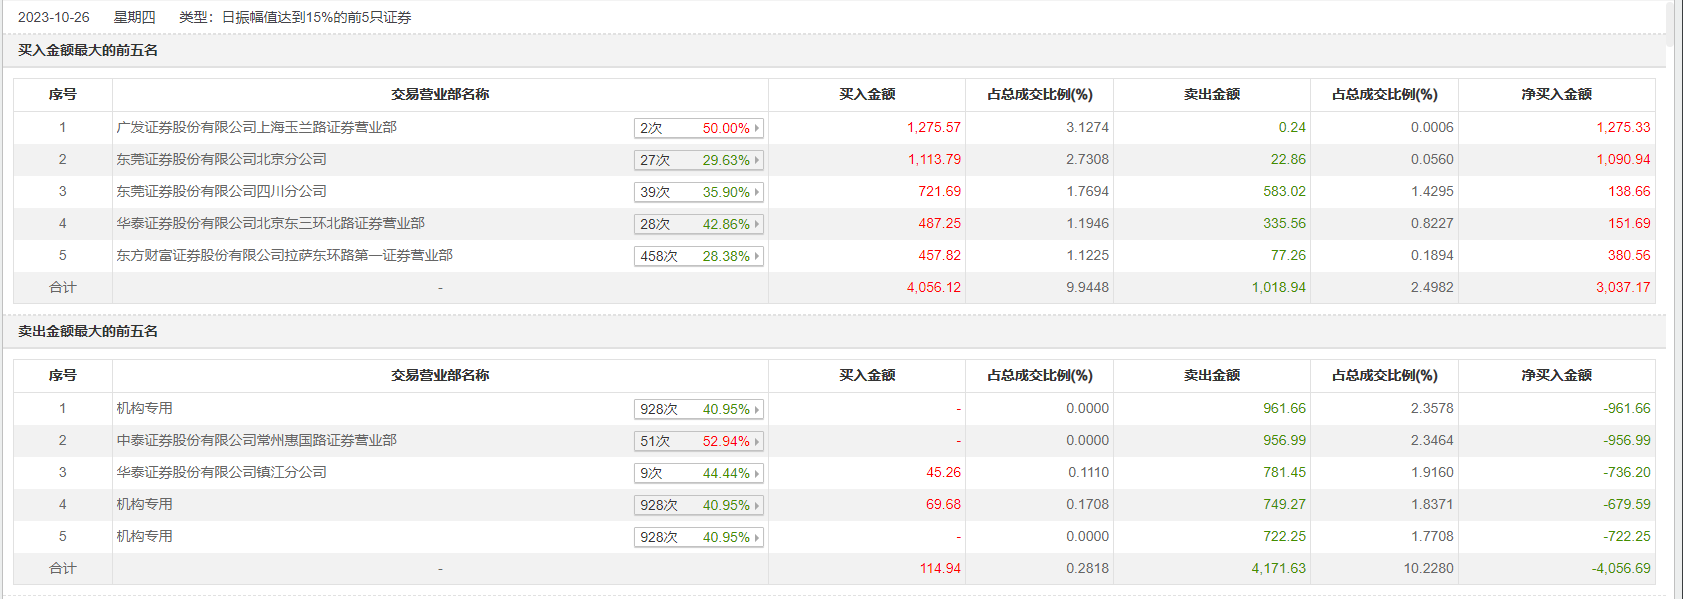The image size is (1683, 599).
Task: Open 东莞证券北京分公司 link
Action: [221, 159]
